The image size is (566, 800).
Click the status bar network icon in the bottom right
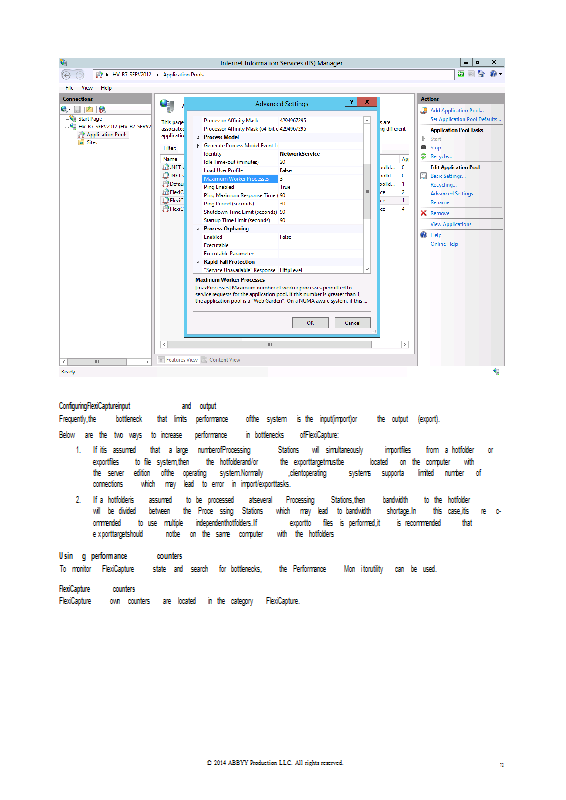[496, 371]
